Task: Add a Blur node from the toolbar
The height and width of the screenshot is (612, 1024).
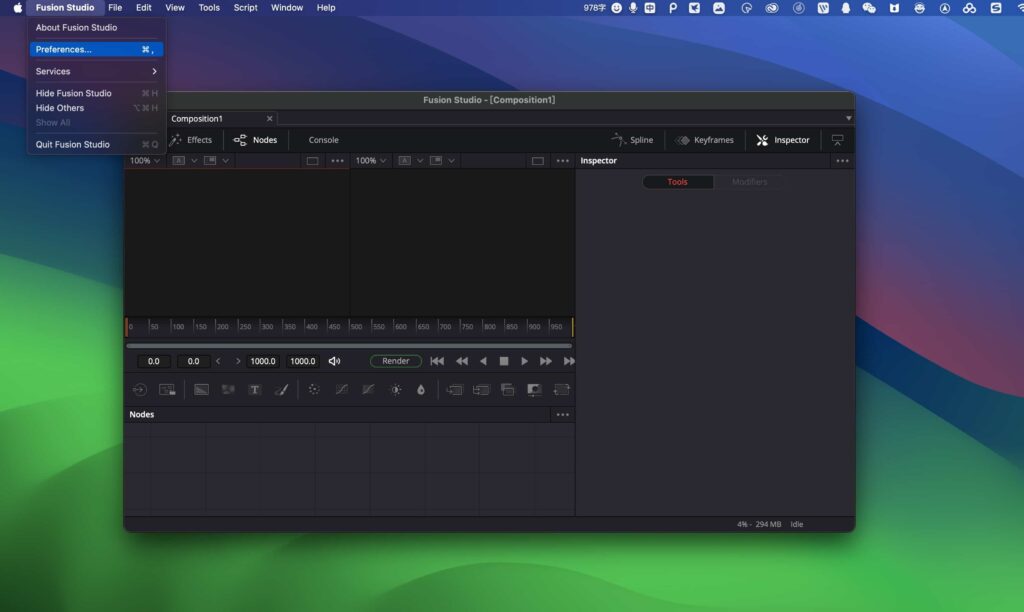Action: pyautogui.click(x=422, y=390)
